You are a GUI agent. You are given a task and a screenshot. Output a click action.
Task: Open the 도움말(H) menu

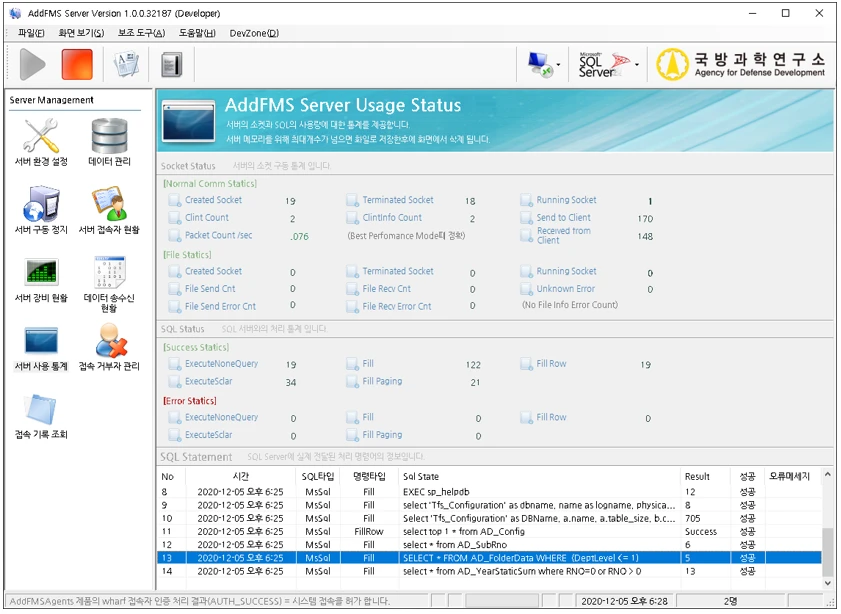click(x=197, y=33)
